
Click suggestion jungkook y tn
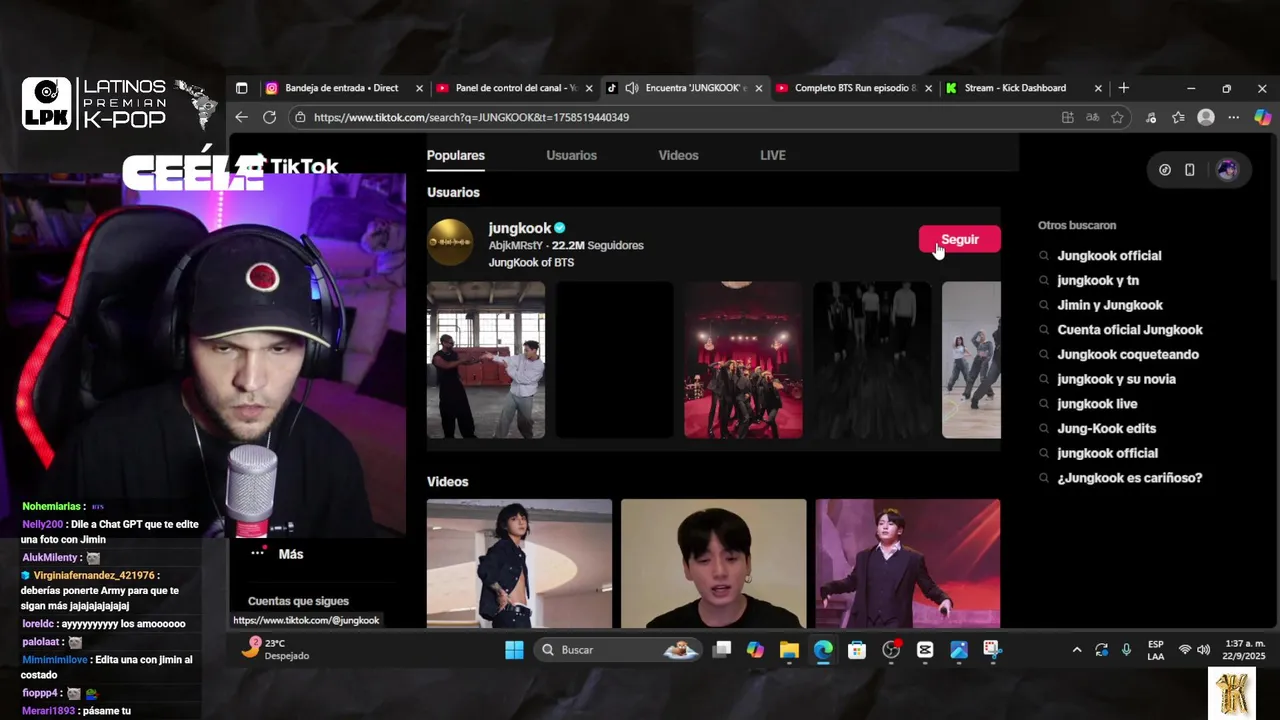coord(1098,281)
